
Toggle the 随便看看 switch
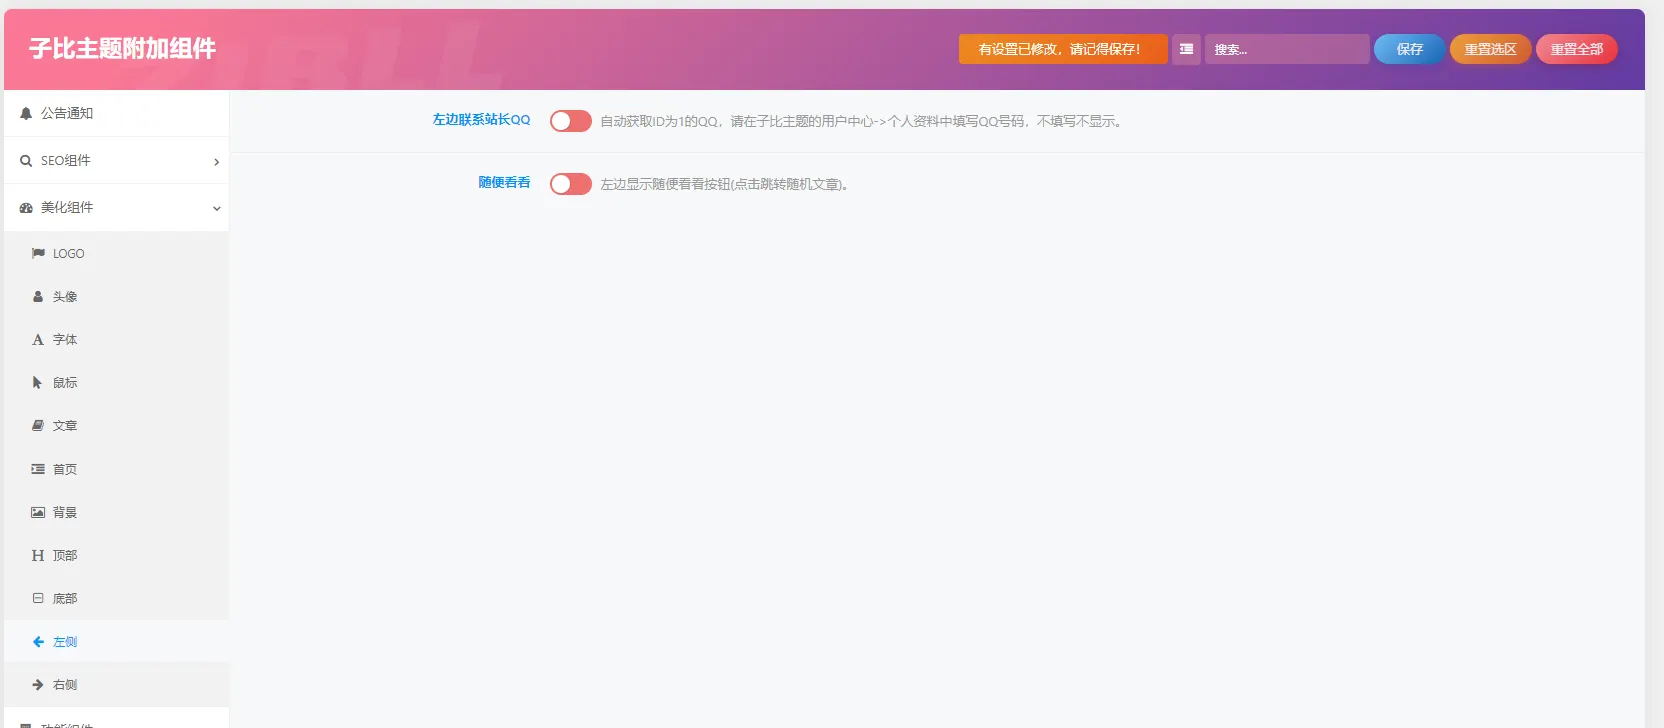(571, 184)
